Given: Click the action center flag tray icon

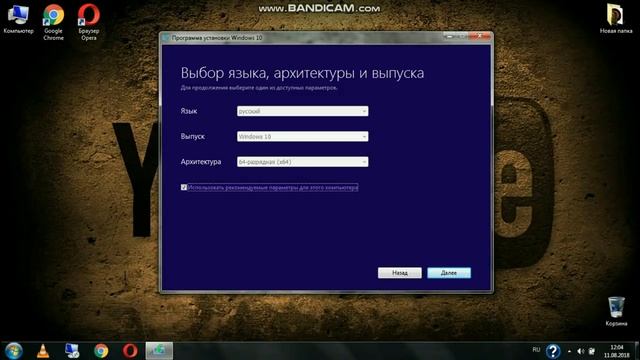Looking at the screenshot, I should (592, 351).
